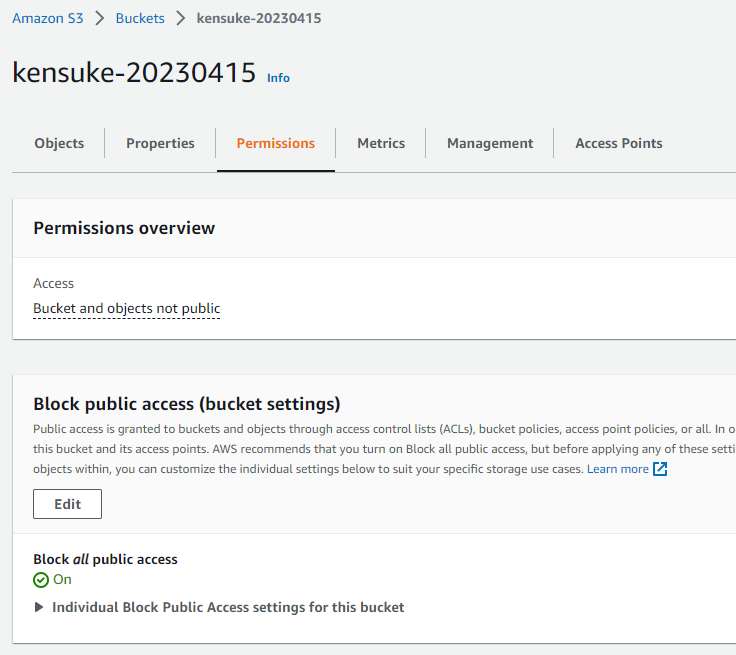Open the Learn more link
The width and height of the screenshot is (736, 655).
coord(618,469)
